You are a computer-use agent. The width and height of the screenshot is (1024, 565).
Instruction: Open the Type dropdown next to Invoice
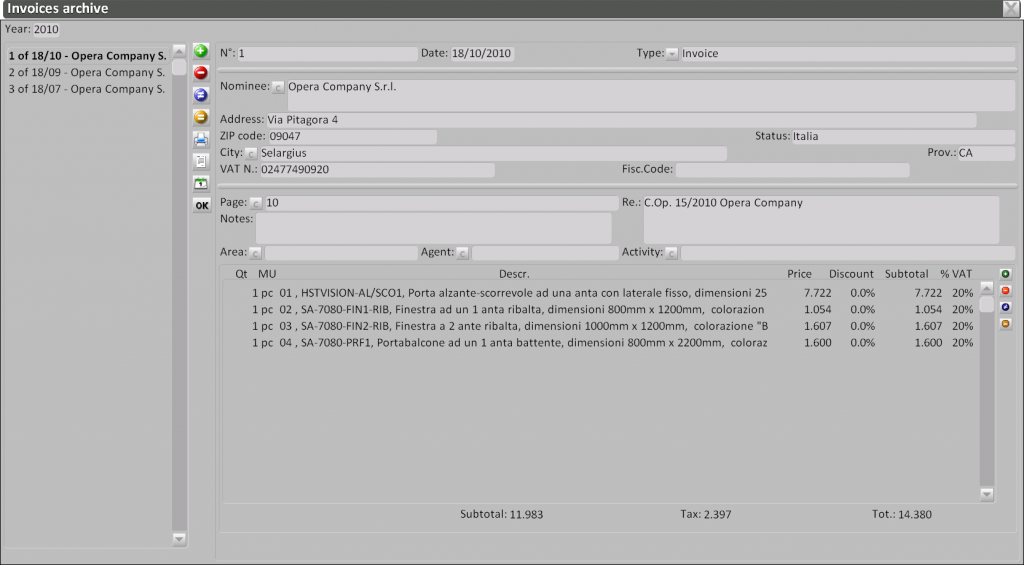672,54
